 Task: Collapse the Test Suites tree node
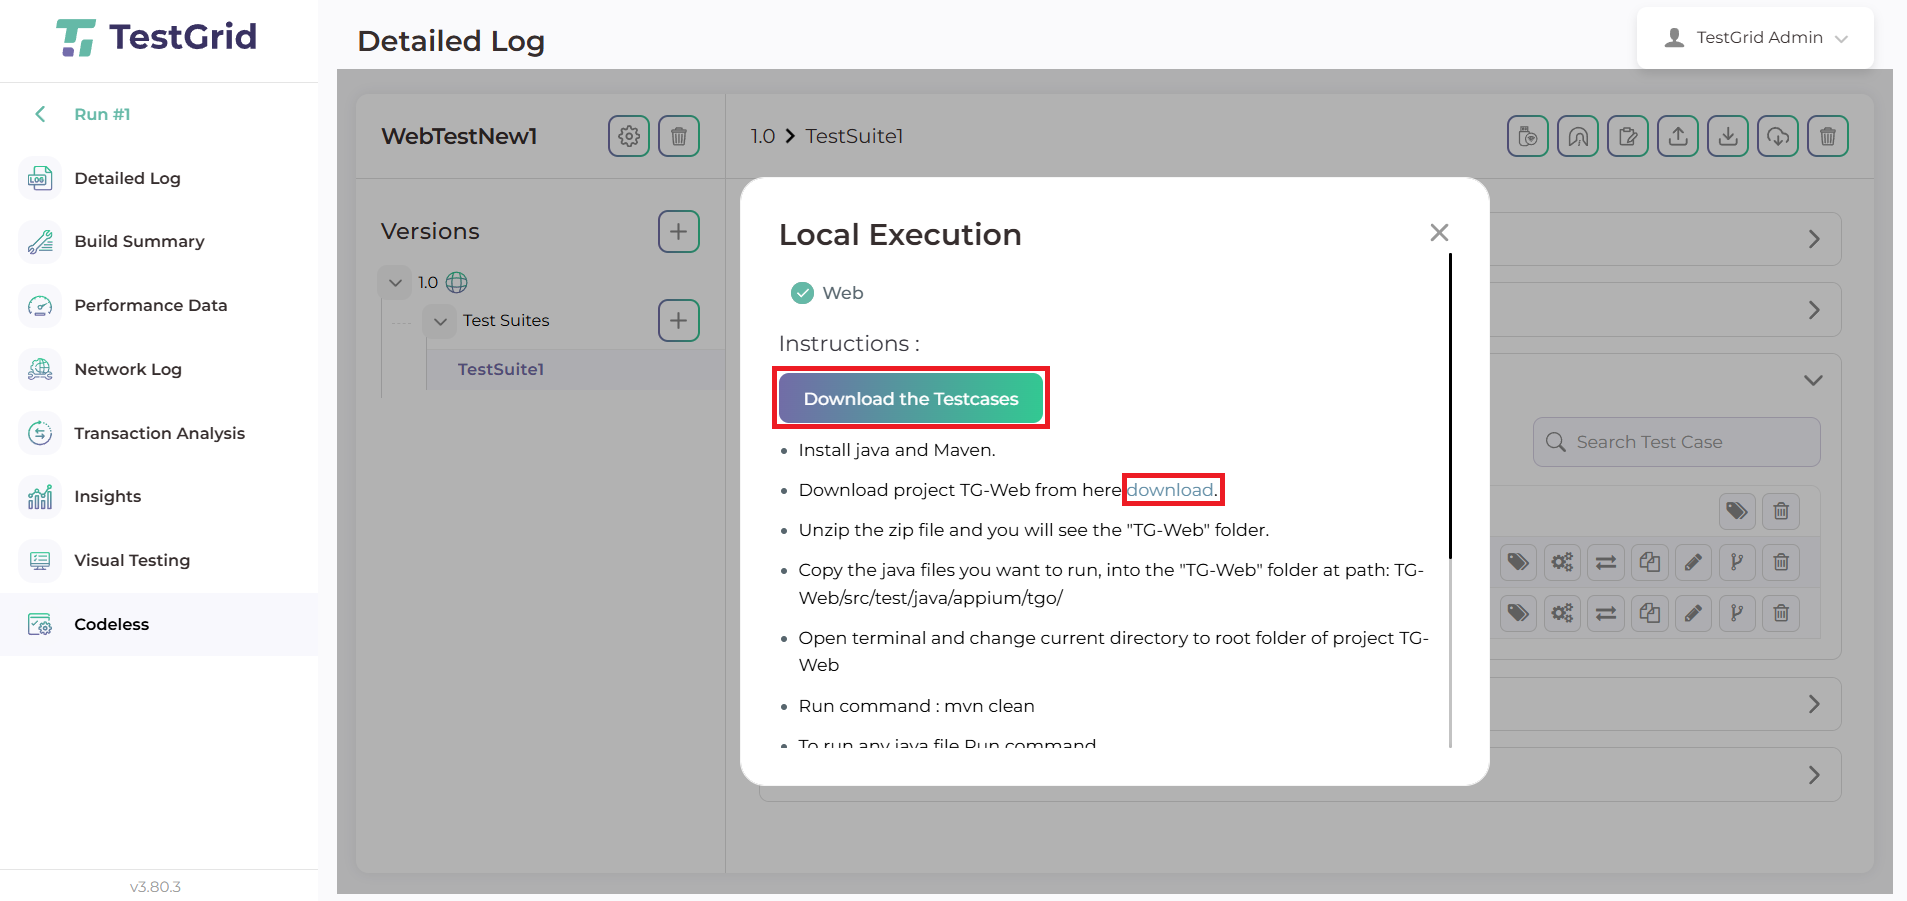[440, 321]
